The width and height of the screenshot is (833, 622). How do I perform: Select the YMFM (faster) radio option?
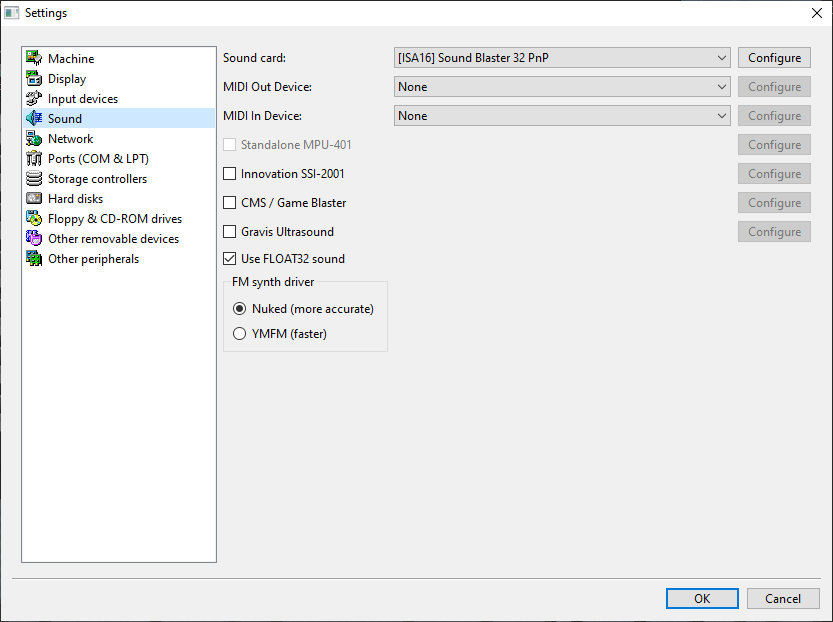pos(239,334)
